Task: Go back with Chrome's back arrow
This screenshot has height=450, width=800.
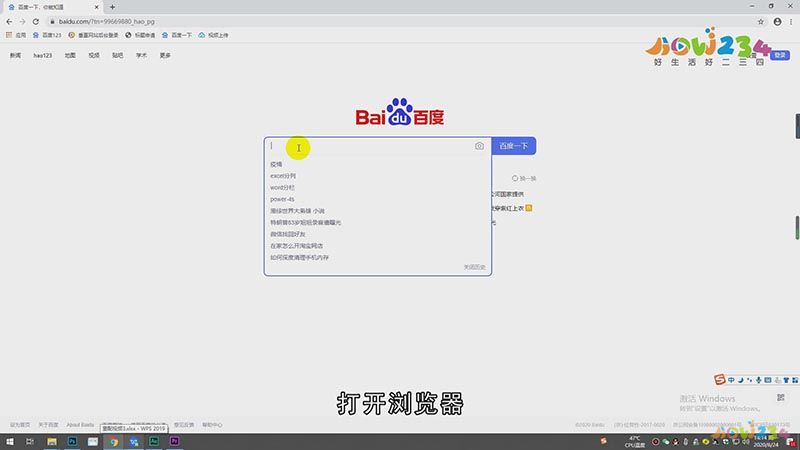Action: (x=9, y=21)
